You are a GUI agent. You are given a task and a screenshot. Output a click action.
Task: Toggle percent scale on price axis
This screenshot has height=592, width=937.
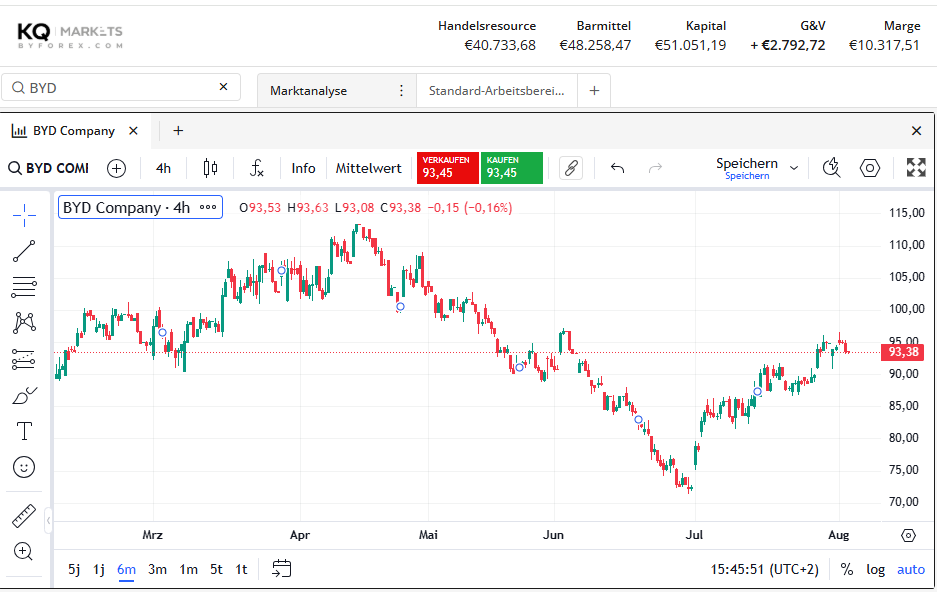(x=847, y=569)
